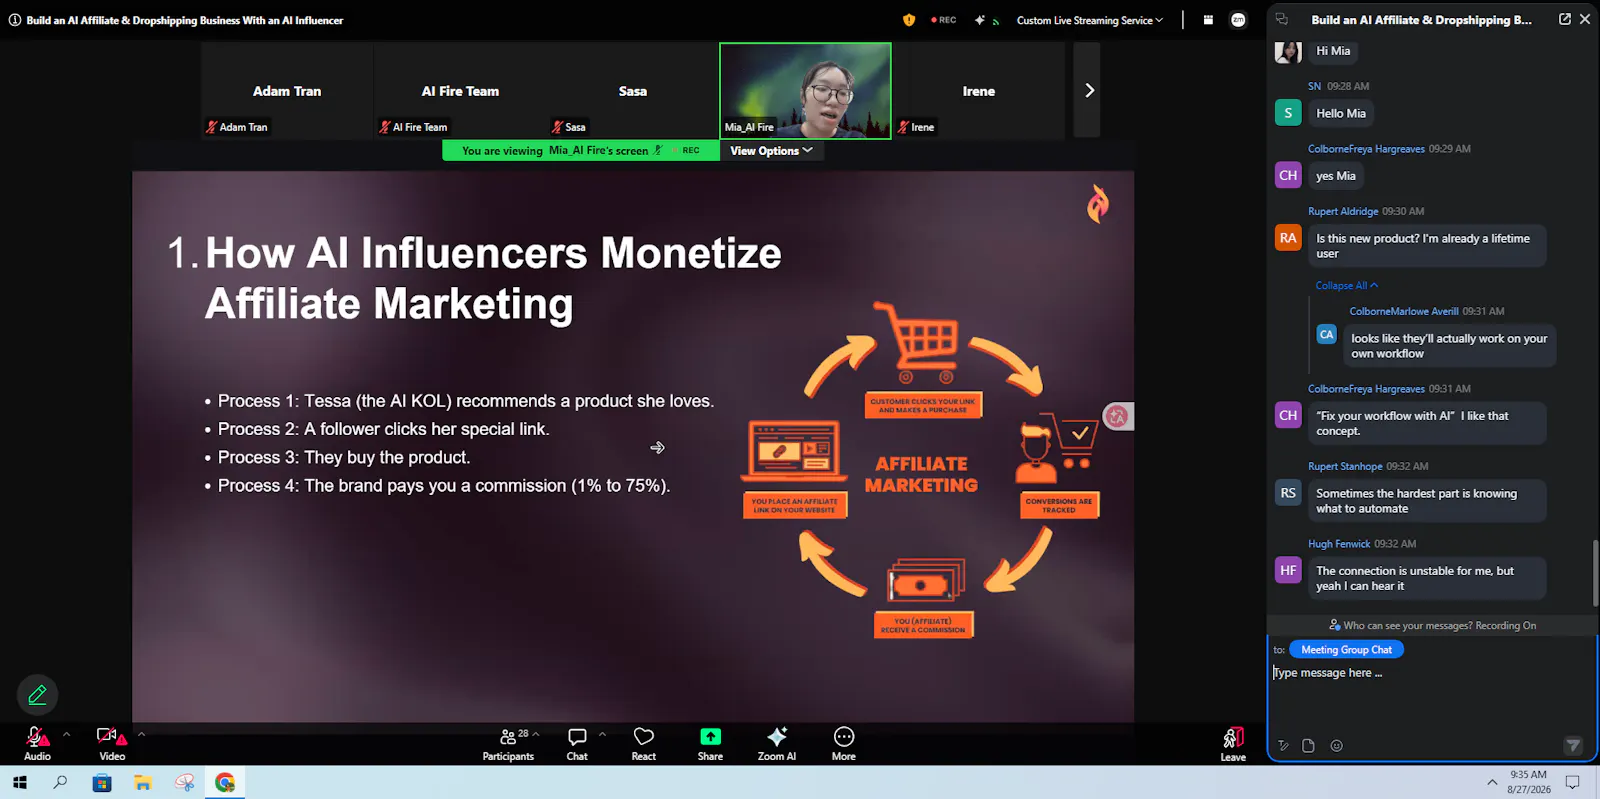Screen dimensions: 1600x799
Task: Click Rupert Stanhope's sender name
Action: 1345,467
